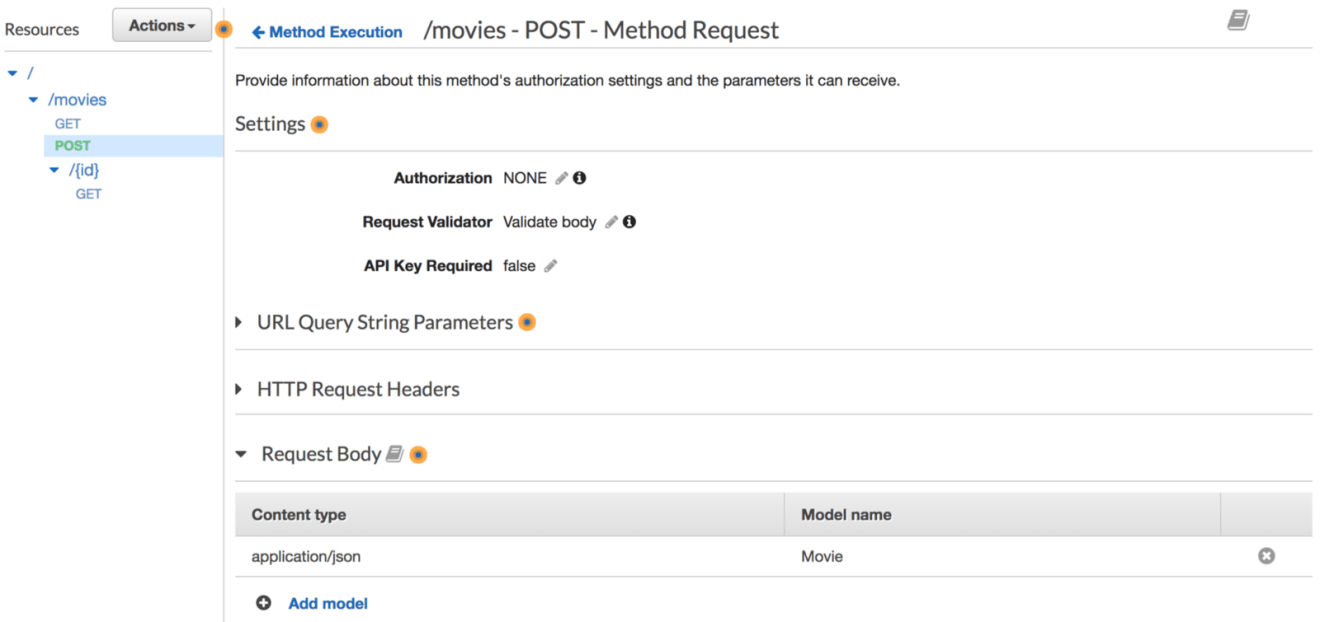Collapse the Request Body section
This screenshot has height=622, width=1320.
pyautogui.click(x=240, y=454)
